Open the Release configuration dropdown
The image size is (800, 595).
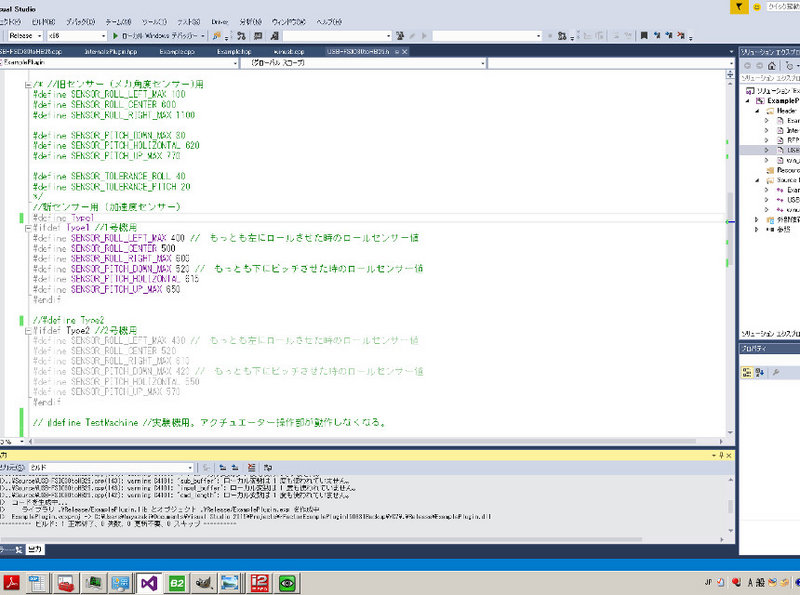tap(25, 36)
